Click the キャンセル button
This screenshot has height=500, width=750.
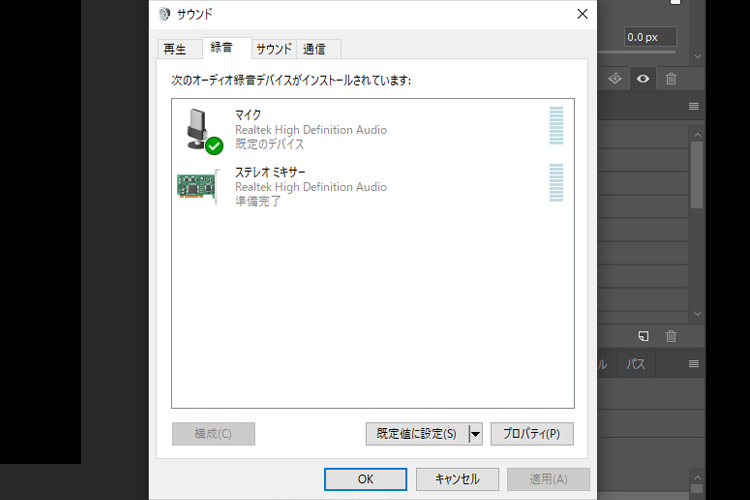point(457,479)
